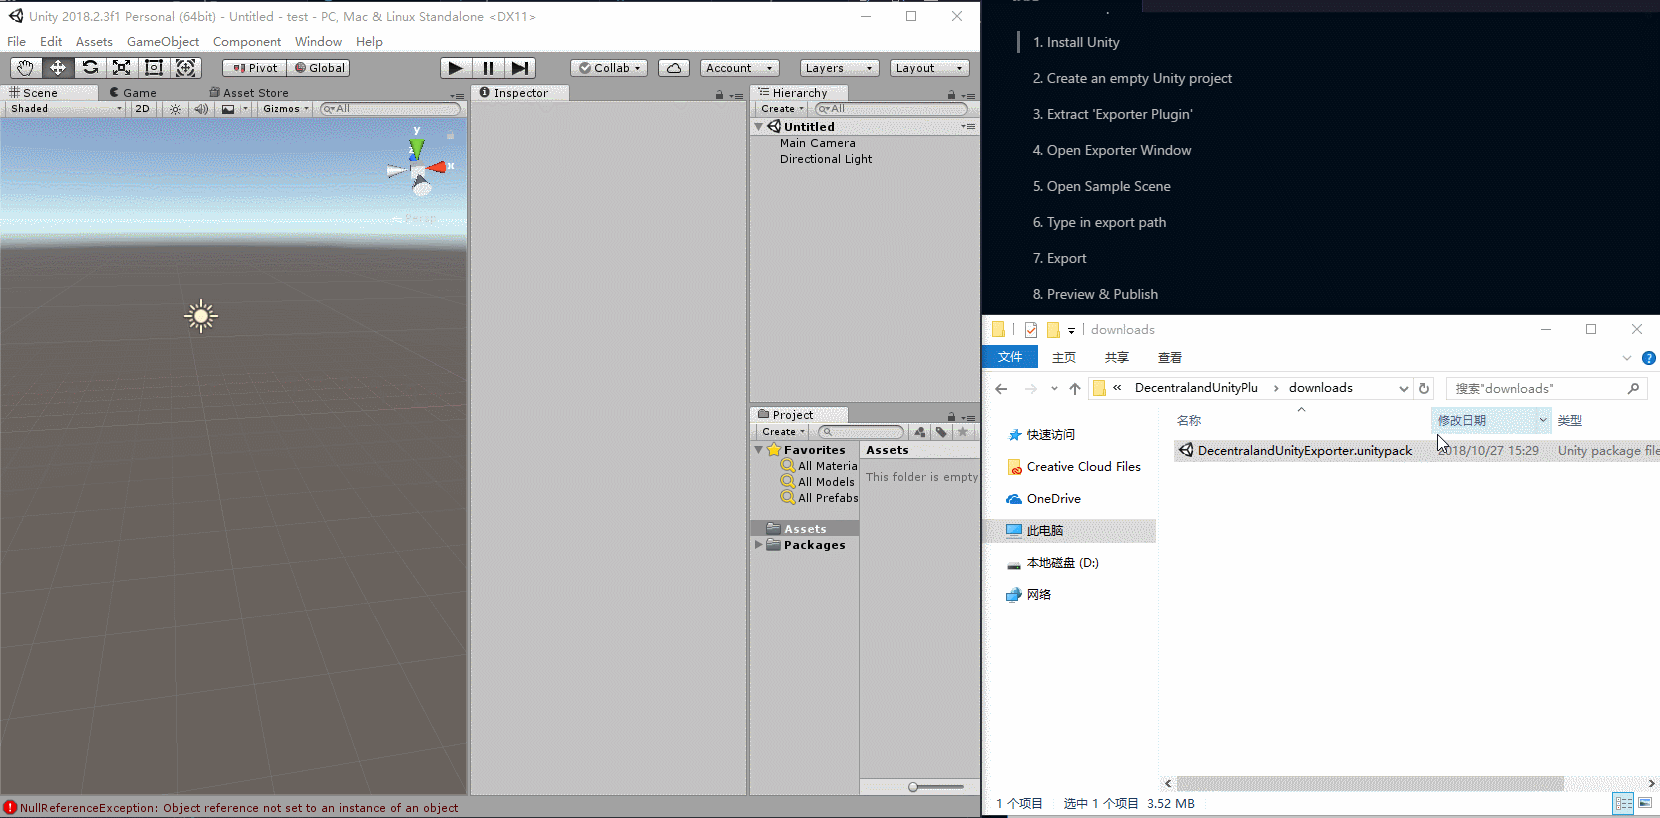
Task: Click the downloads search box in Explorer
Action: pos(1547,389)
